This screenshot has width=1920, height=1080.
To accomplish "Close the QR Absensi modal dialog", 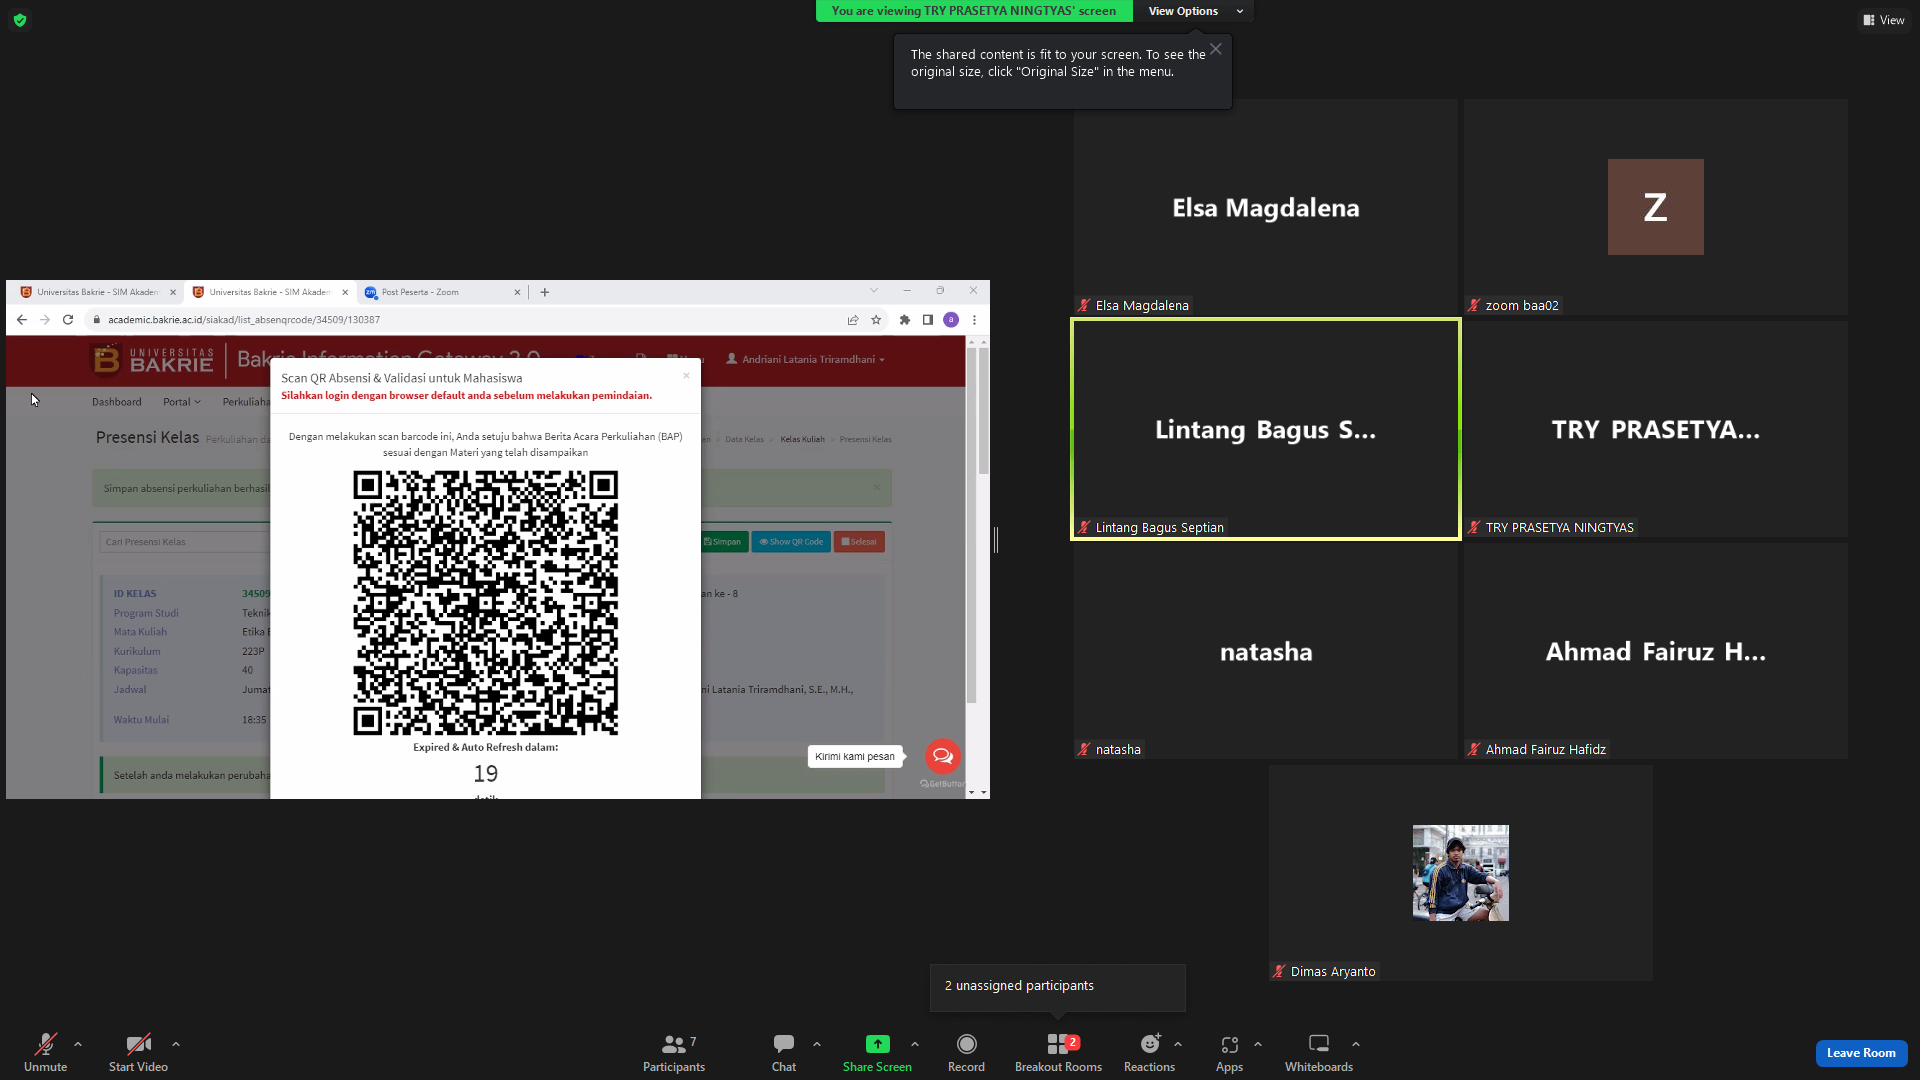I will [x=686, y=376].
